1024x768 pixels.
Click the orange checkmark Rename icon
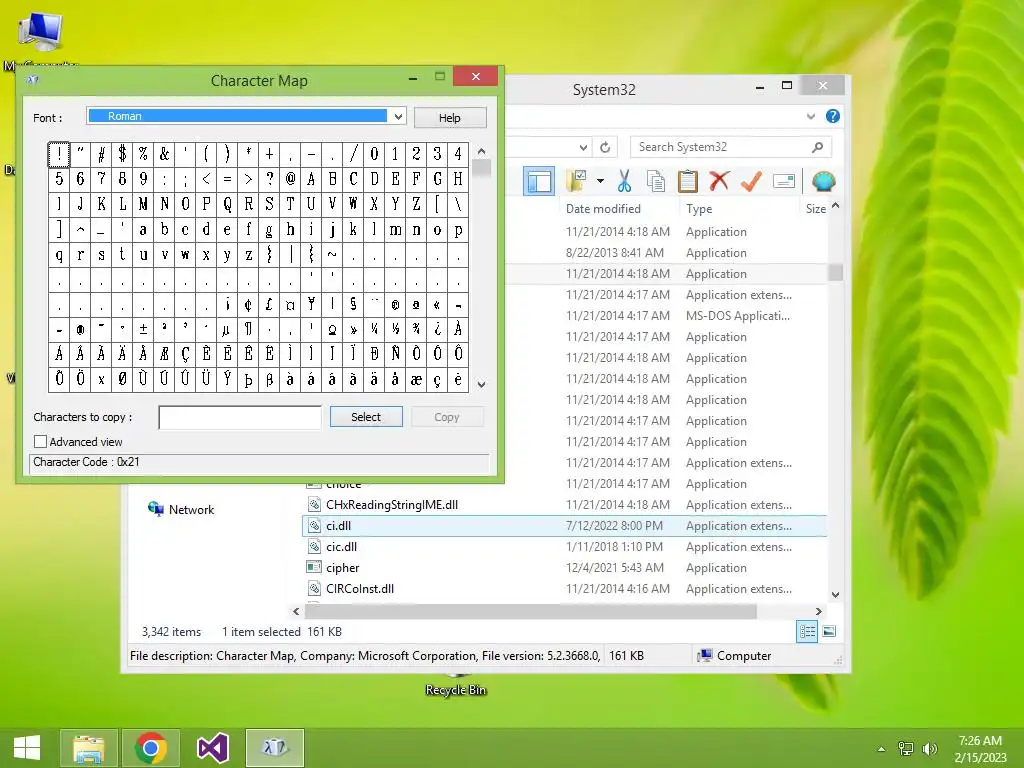pos(751,181)
